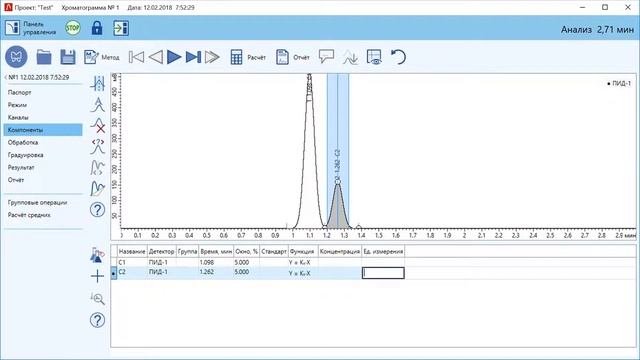Click the peak-between-markers tool icon
640x360 pixels.
98,83
